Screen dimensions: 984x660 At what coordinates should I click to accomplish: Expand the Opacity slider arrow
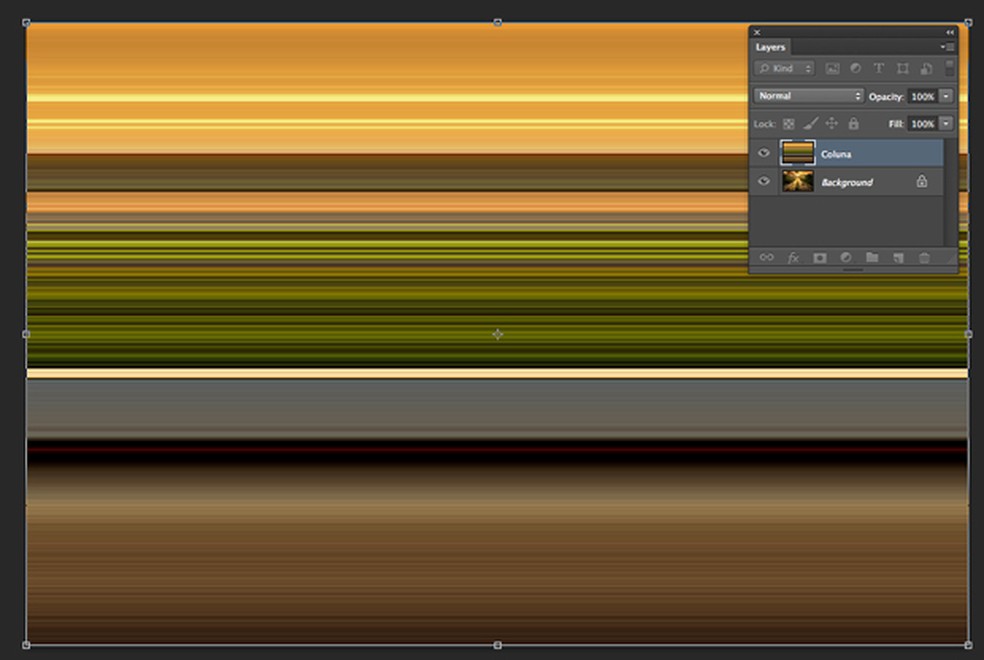(x=946, y=96)
